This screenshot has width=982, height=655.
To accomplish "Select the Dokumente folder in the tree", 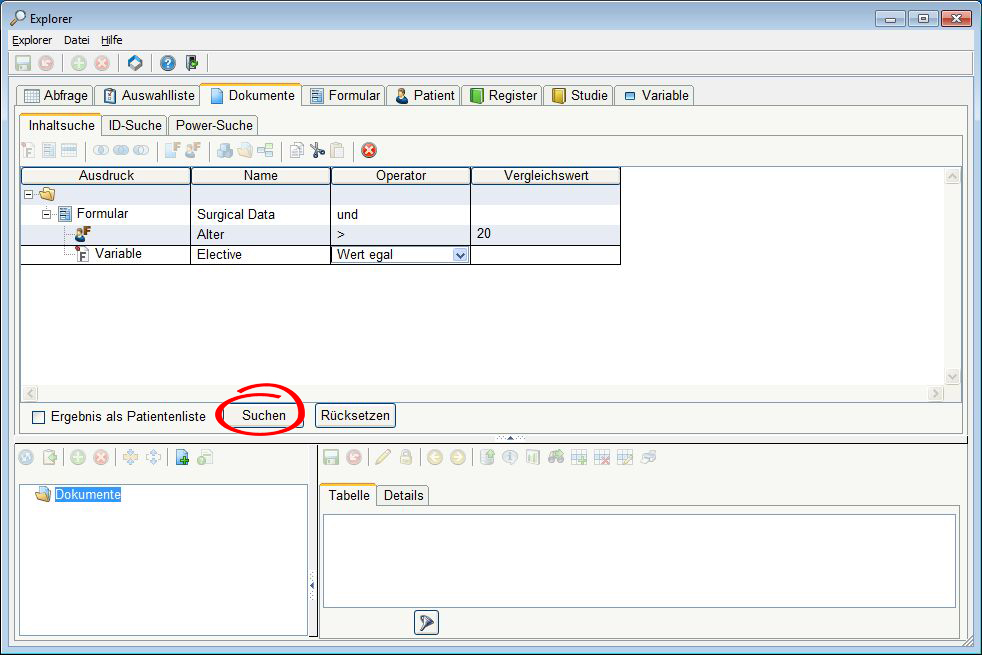I will click(87, 495).
